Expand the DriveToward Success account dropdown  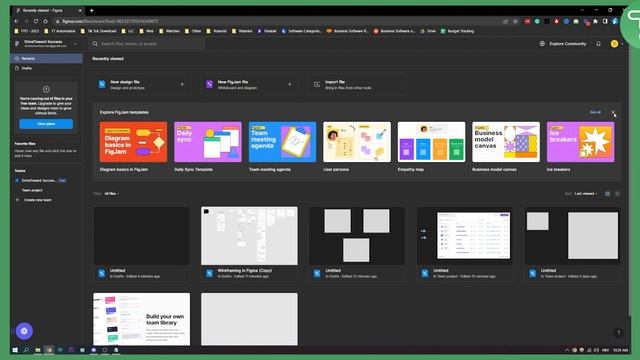pos(75,44)
